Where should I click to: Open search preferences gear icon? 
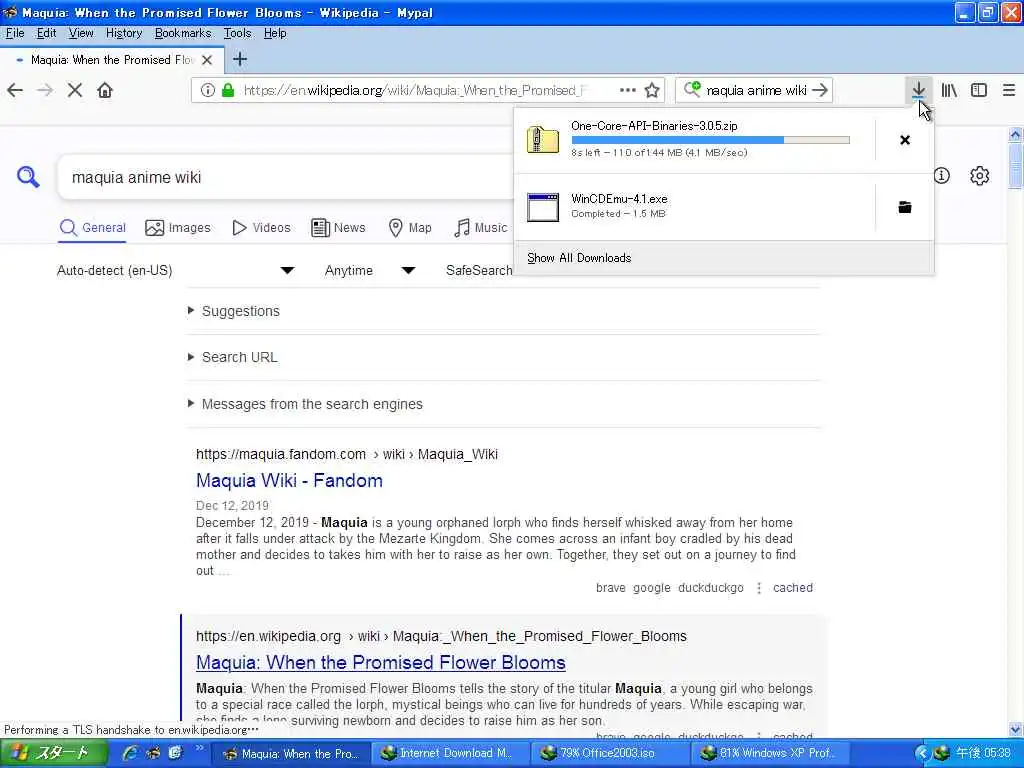[x=979, y=176]
